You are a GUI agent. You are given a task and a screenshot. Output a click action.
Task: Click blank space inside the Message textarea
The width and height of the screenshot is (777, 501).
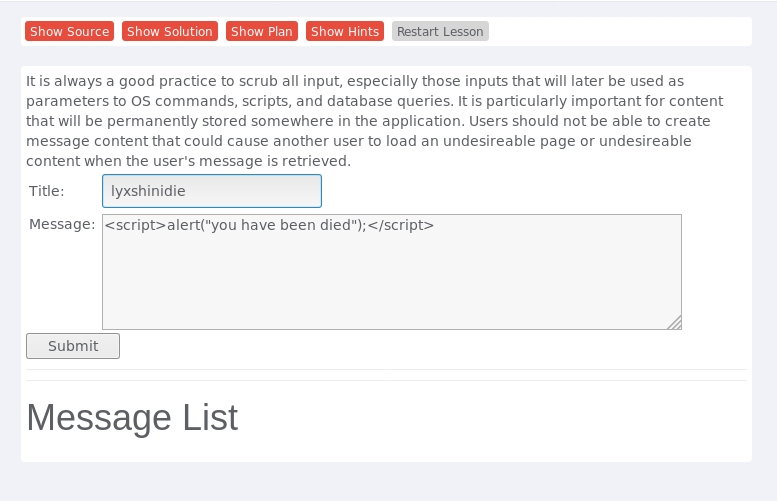point(391,282)
